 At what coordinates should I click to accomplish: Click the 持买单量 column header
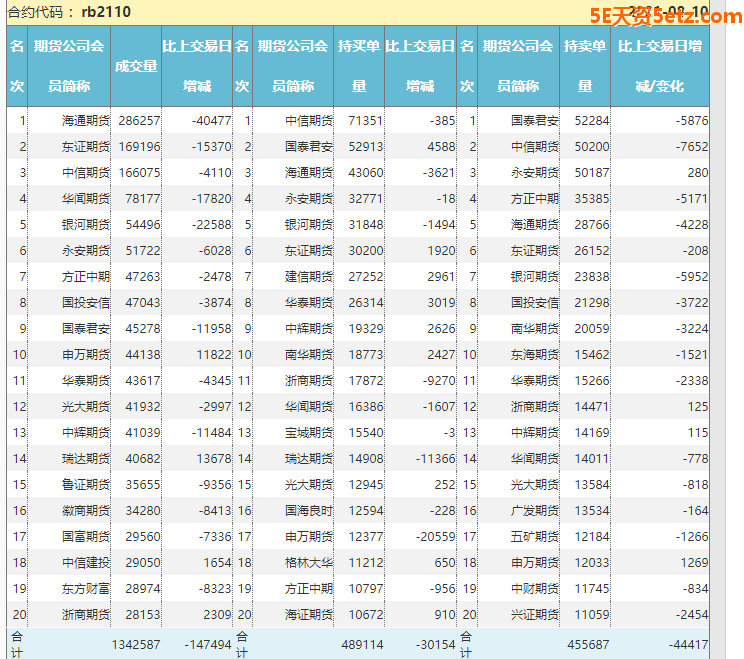point(358,66)
